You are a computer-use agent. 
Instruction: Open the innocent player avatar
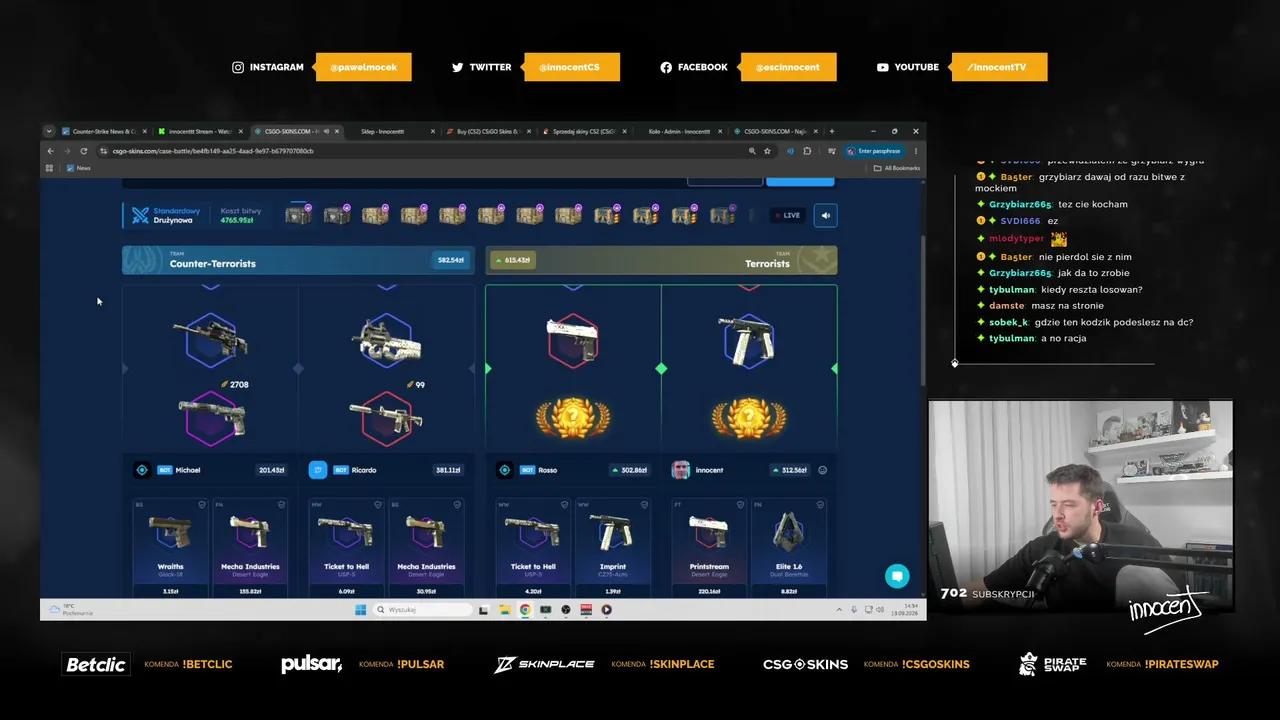(x=681, y=470)
